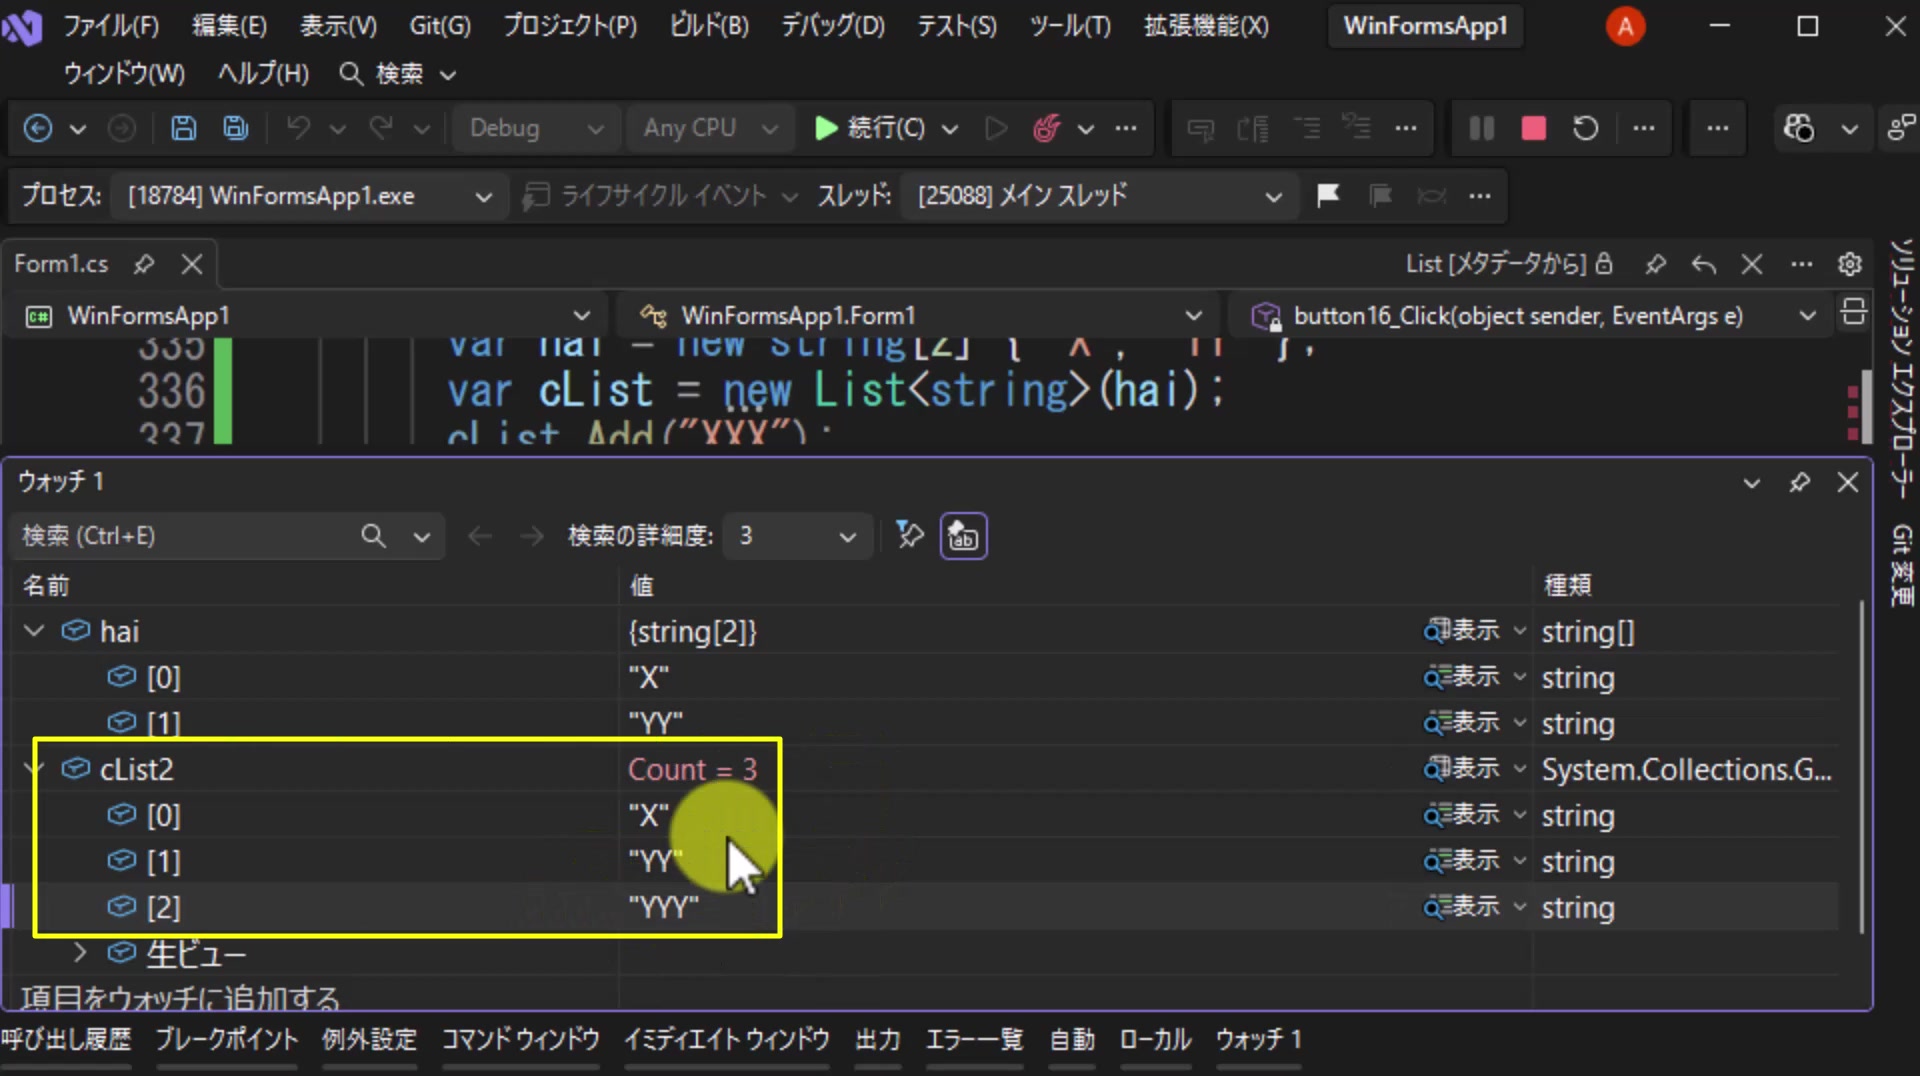Screen dimensions: 1920x1076
Task: Open the search depth (検索の詳細度) dropdown
Action: [x=798, y=536]
